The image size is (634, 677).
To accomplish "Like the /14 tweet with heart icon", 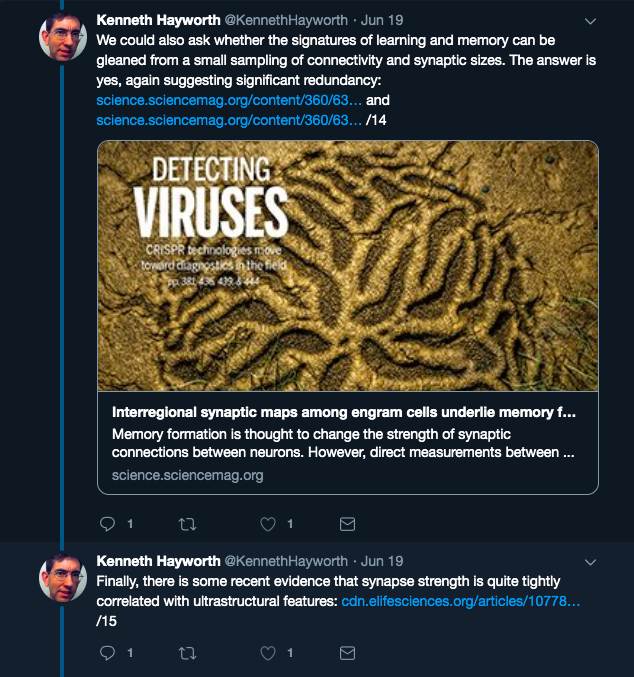I will (268, 524).
